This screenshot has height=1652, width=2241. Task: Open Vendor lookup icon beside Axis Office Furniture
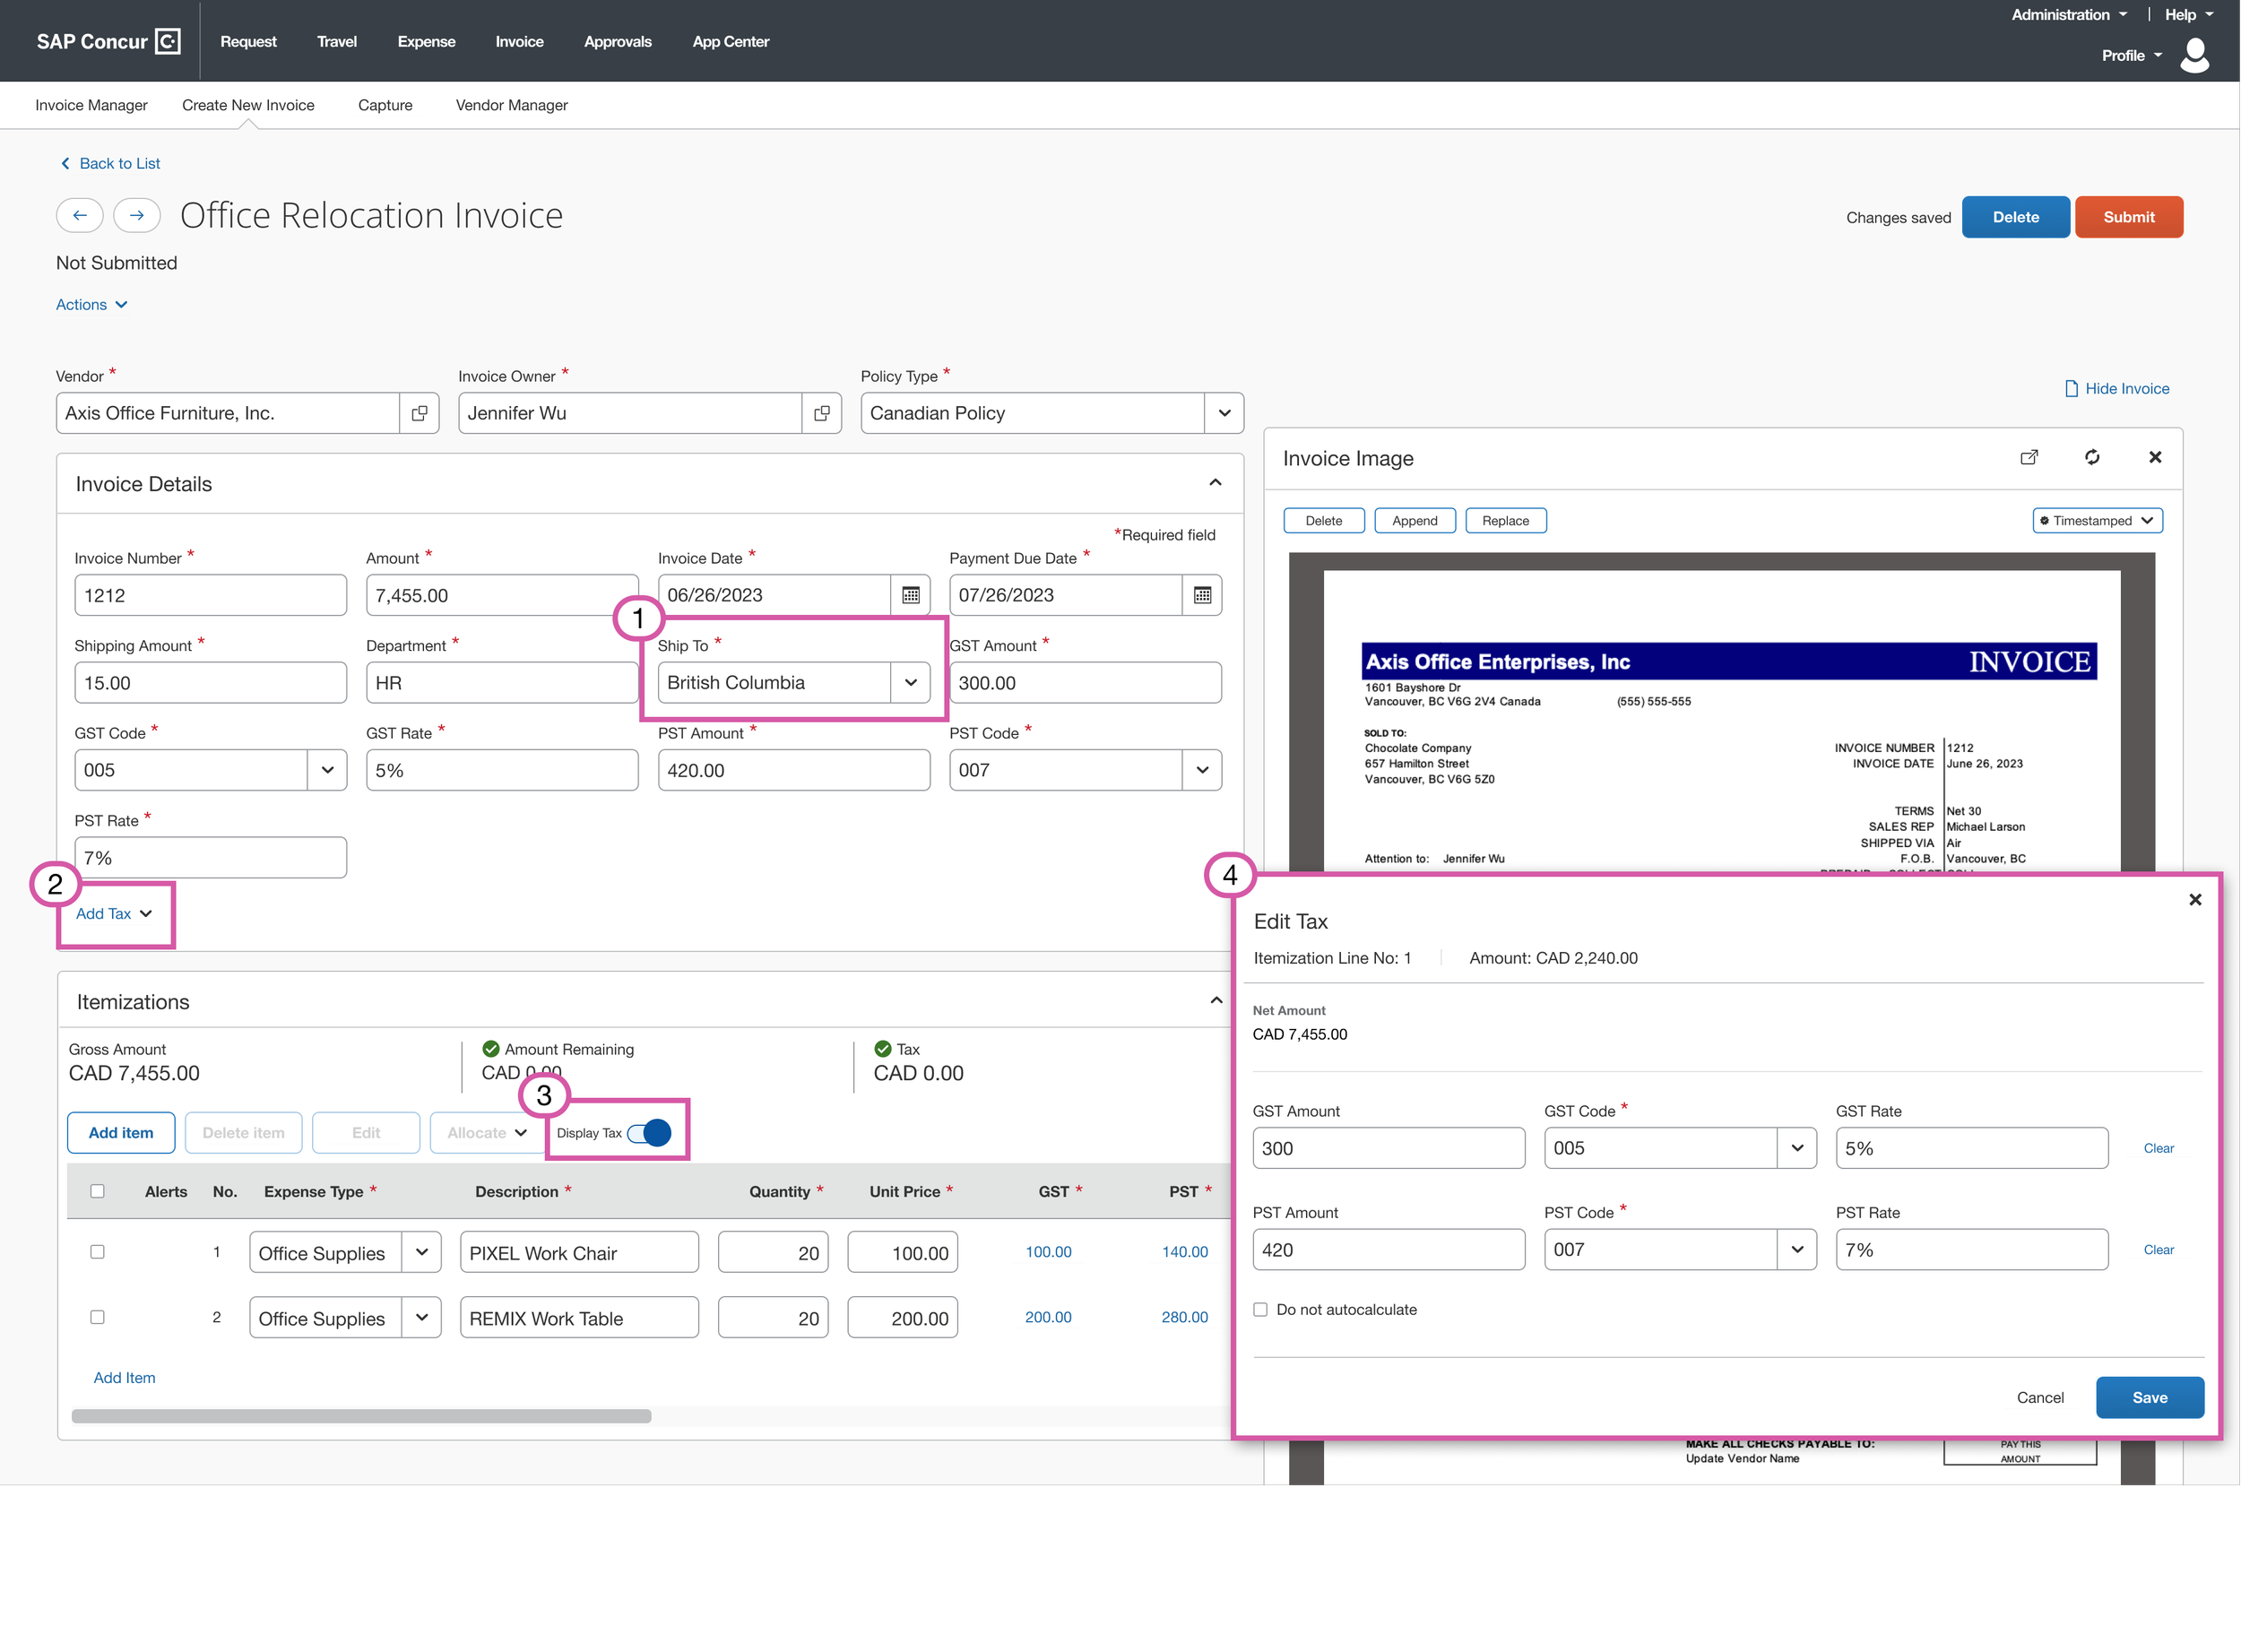[x=419, y=413]
